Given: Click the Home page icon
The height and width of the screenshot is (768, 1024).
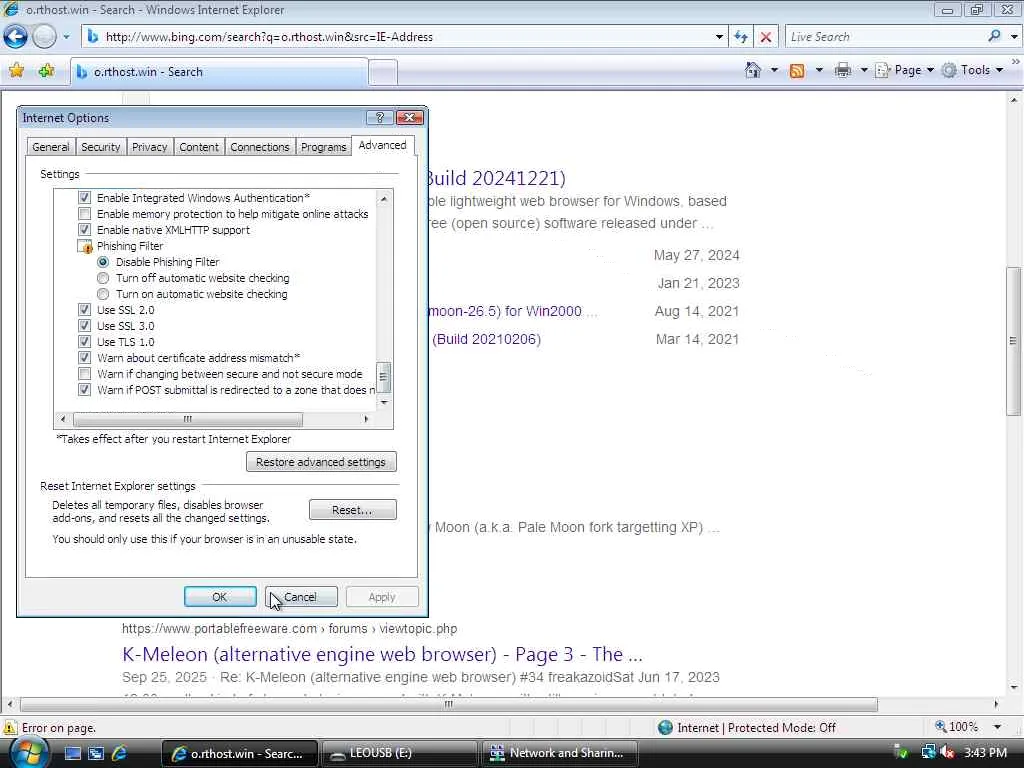Looking at the screenshot, I should coord(753,70).
